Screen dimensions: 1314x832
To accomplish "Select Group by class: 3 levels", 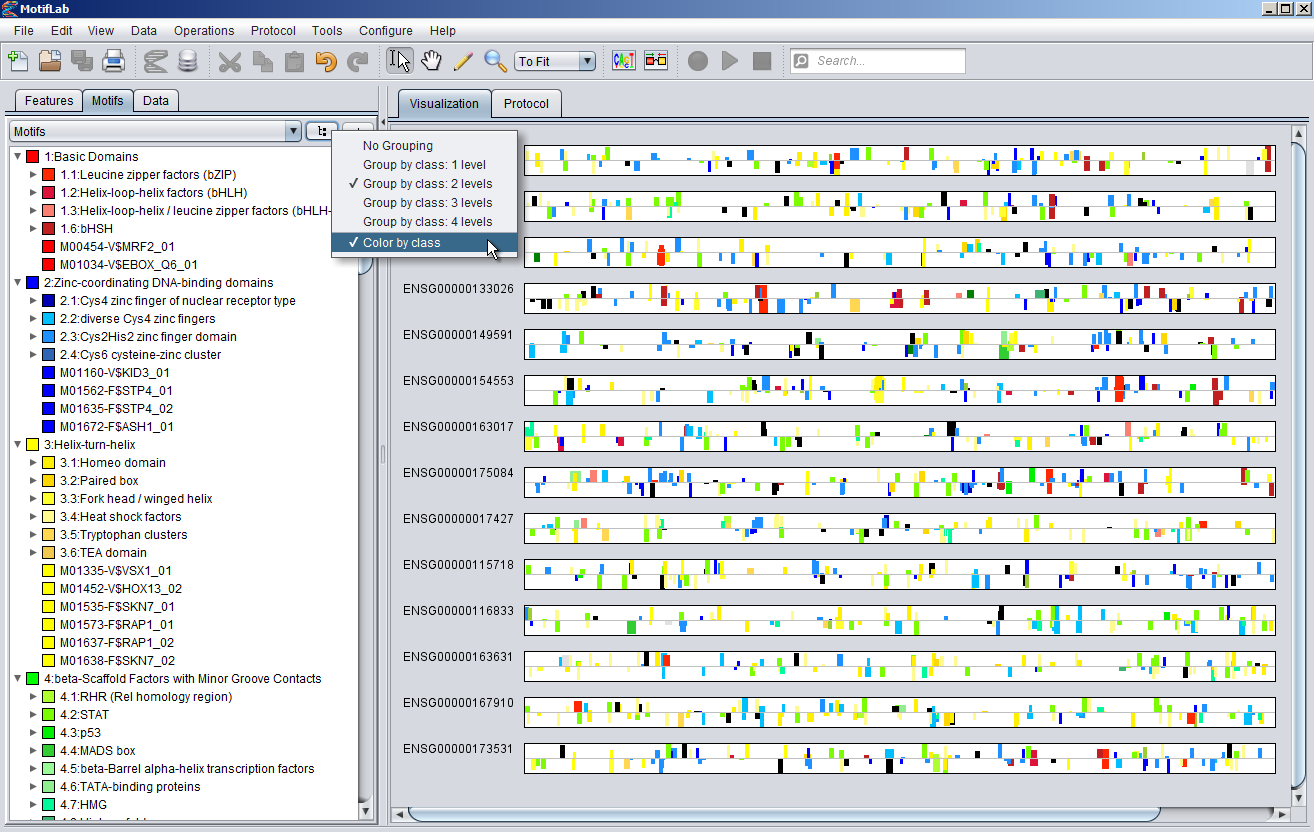I will 425,203.
